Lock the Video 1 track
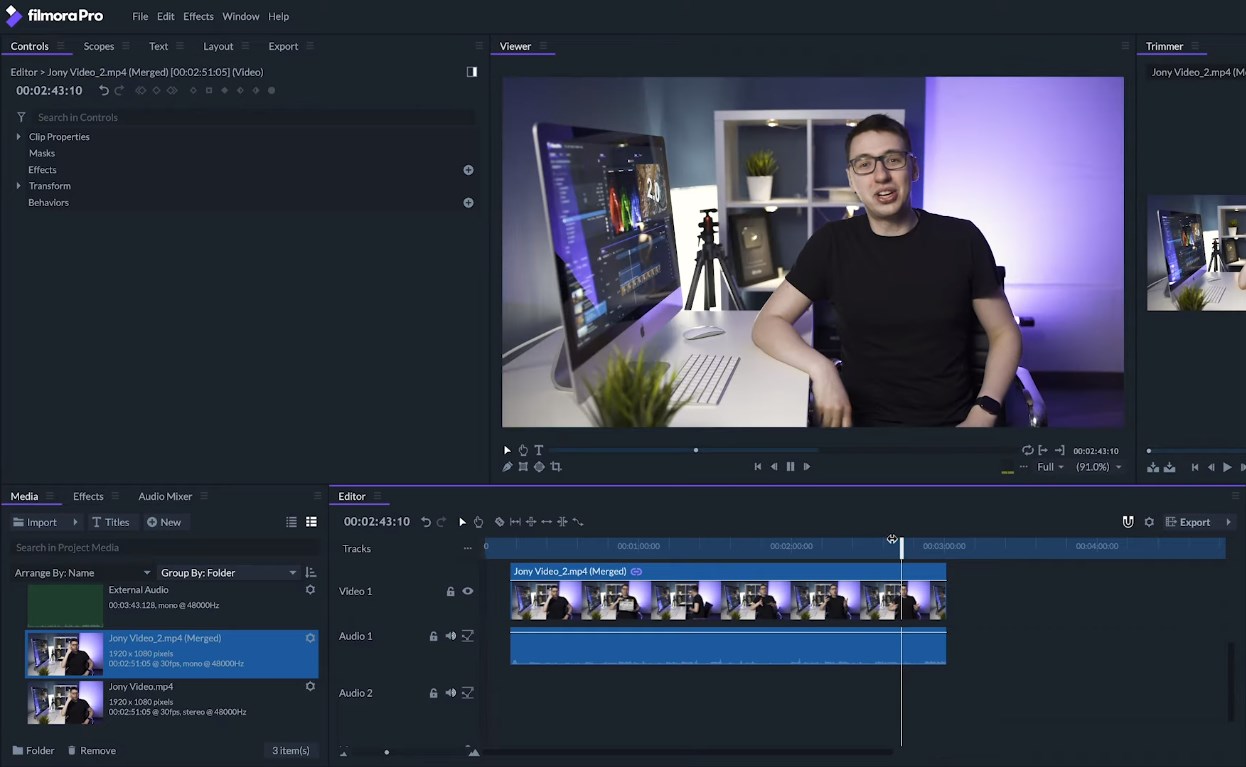The height and width of the screenshot is (767, 1246). tap(450, 591)
